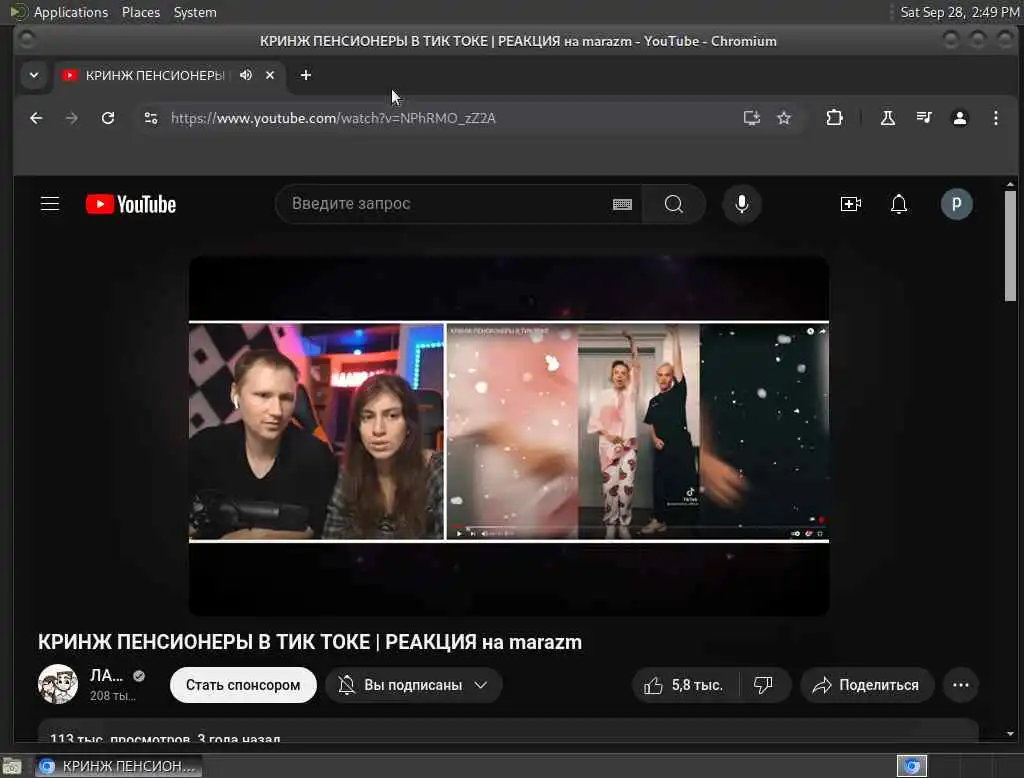Open the Places menu
The height and width of the screenshot is (778, 1024).
pyautogui.click(x=141, y=12)
